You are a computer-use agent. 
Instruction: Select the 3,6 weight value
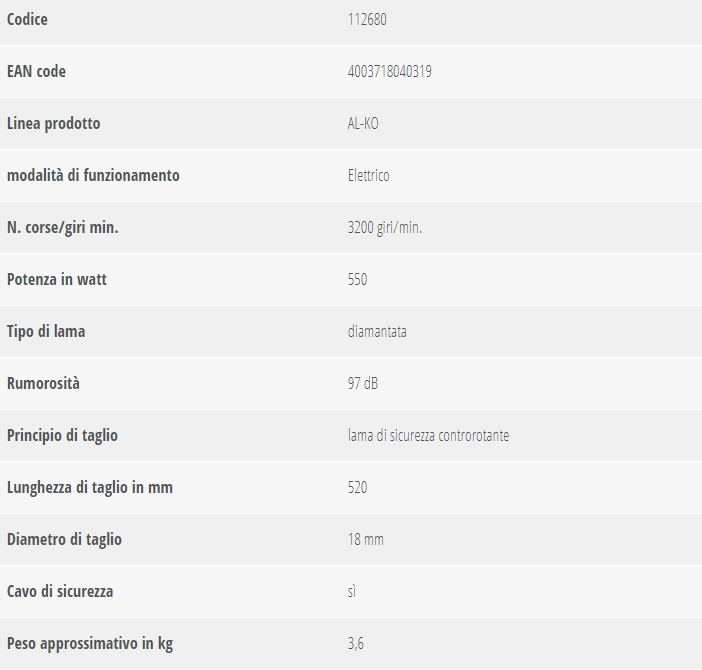point(355,644)
